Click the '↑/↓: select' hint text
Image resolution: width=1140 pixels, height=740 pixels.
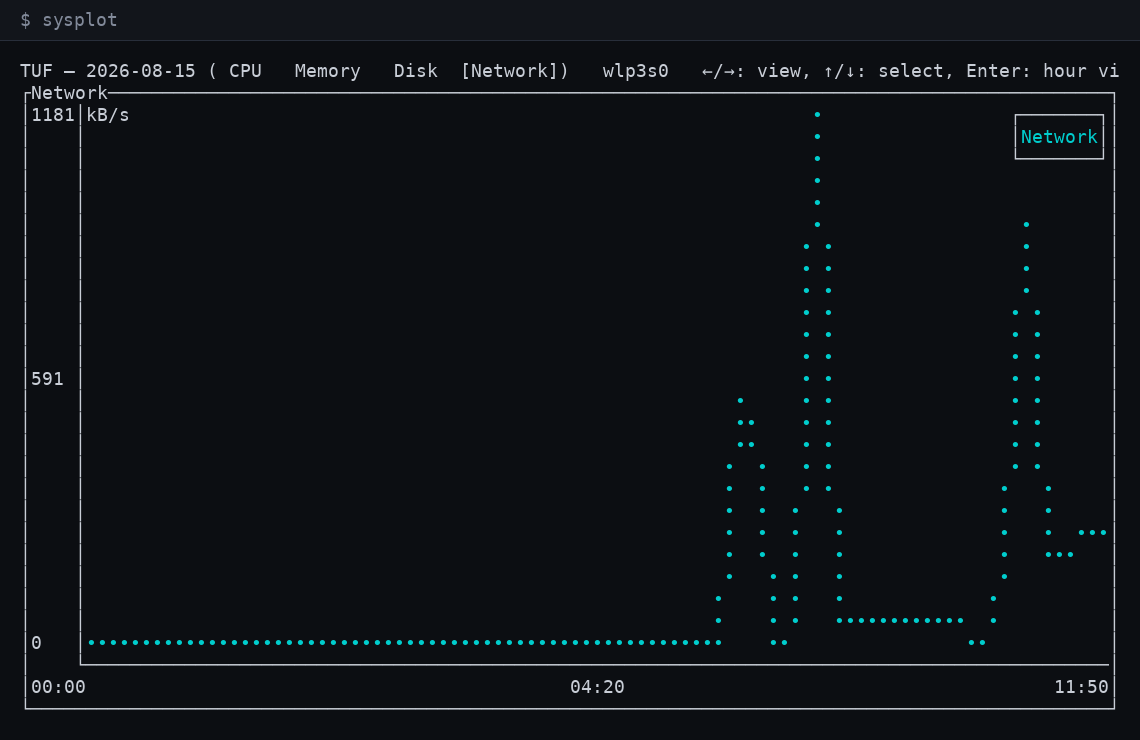(x=883, y=71)
